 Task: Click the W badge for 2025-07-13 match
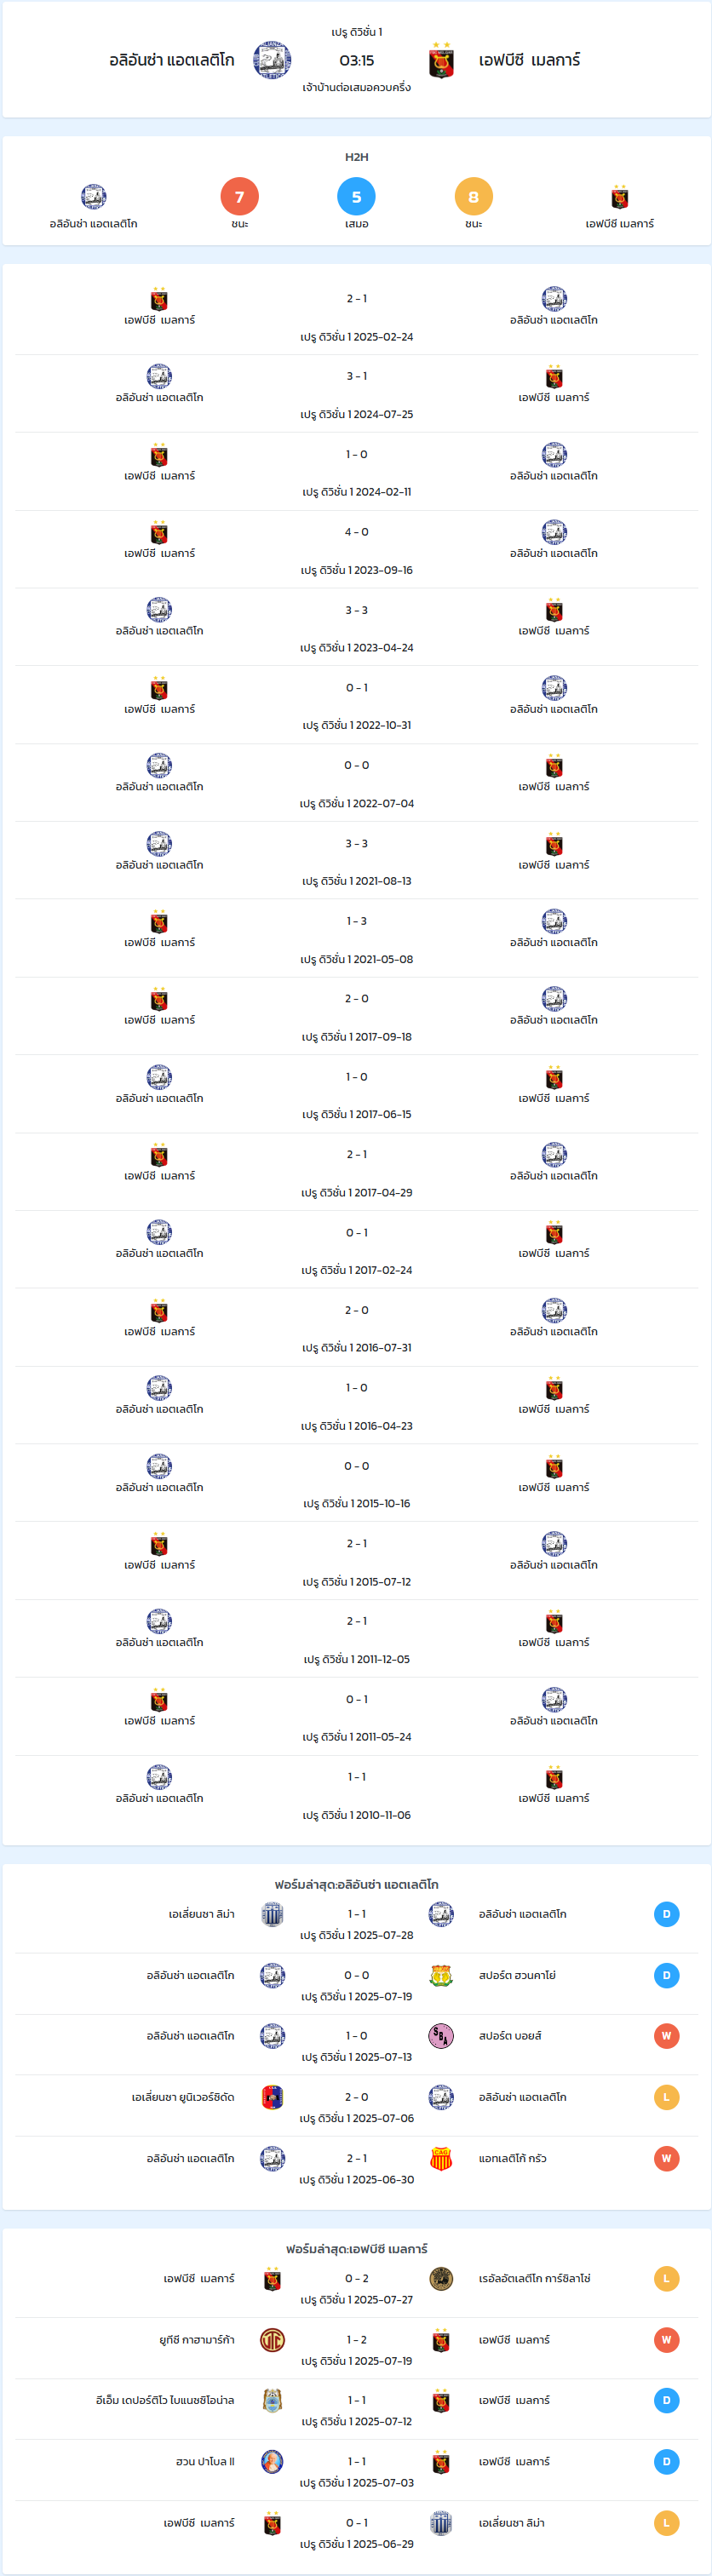(666, 2036)
